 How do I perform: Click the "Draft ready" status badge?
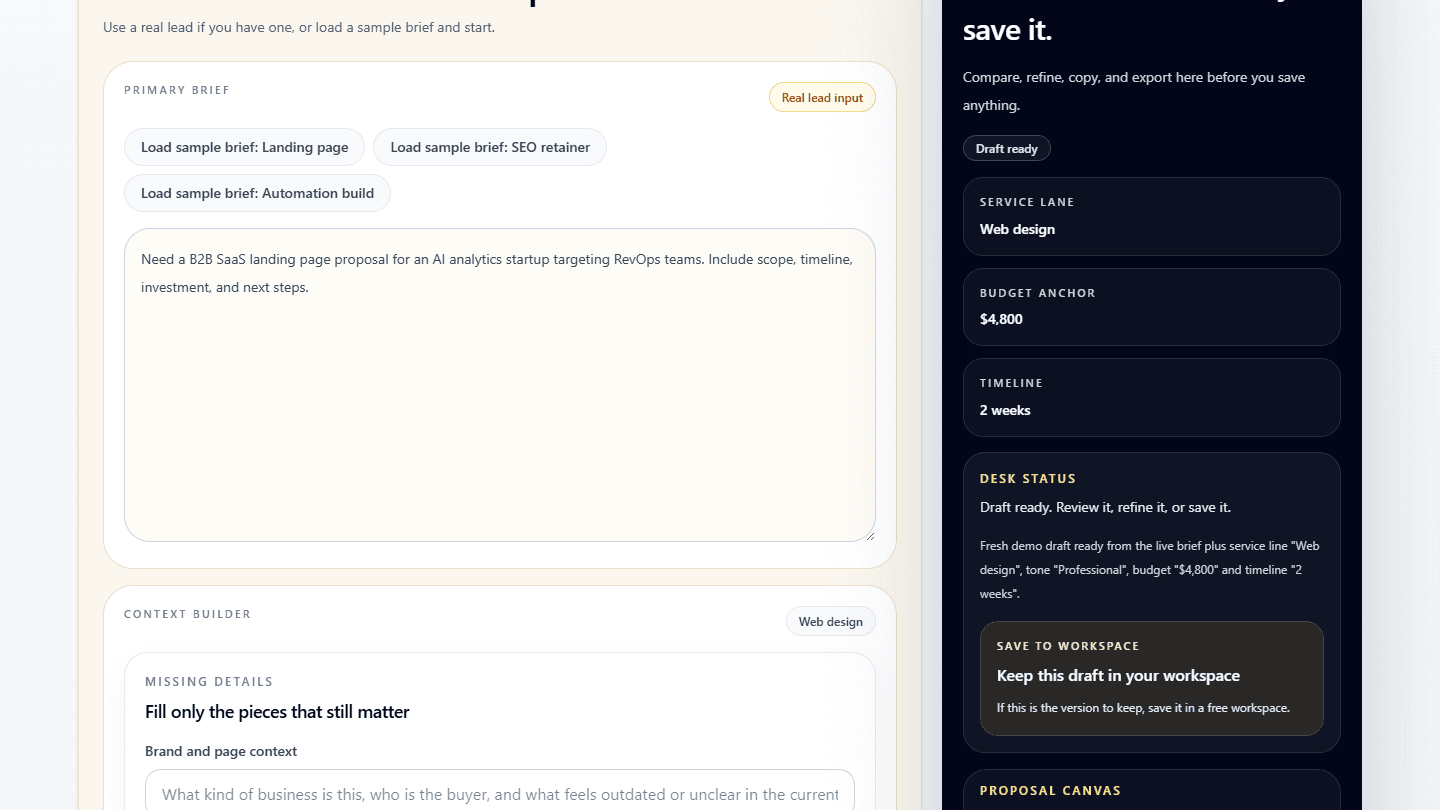(x=1006, y=148)
